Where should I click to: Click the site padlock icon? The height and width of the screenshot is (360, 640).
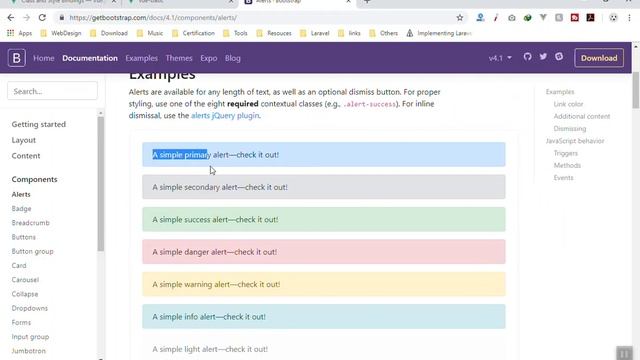(62, 18)
